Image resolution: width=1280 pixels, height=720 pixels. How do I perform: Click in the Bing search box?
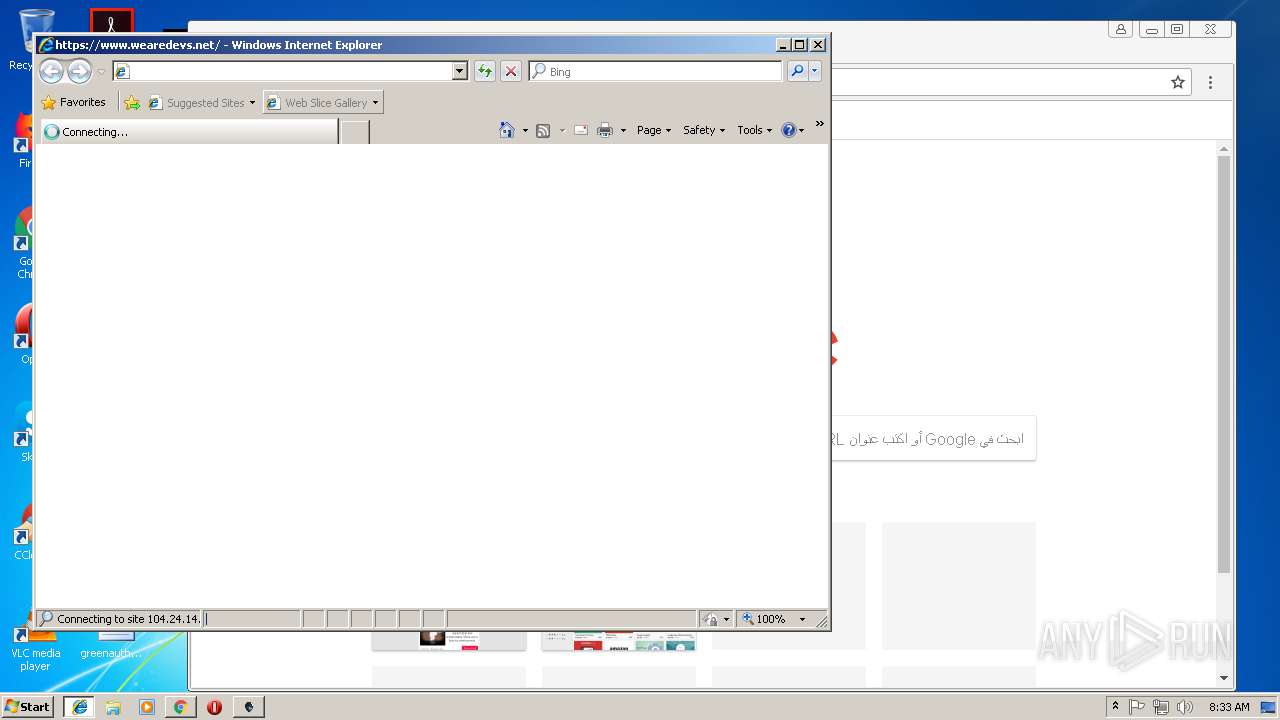(655, 71)
